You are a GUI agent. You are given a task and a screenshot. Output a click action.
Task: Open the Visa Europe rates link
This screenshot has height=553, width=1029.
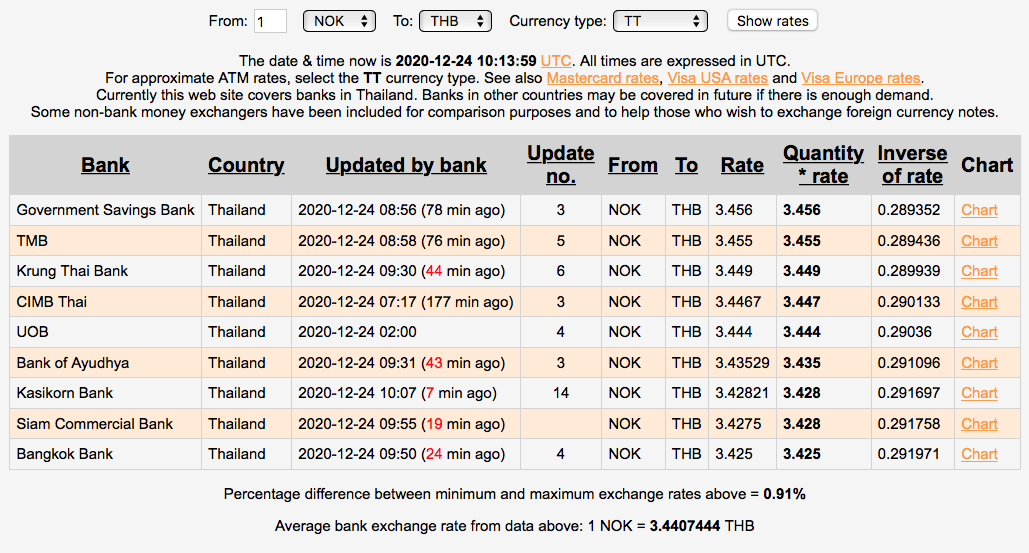(860, 78)
